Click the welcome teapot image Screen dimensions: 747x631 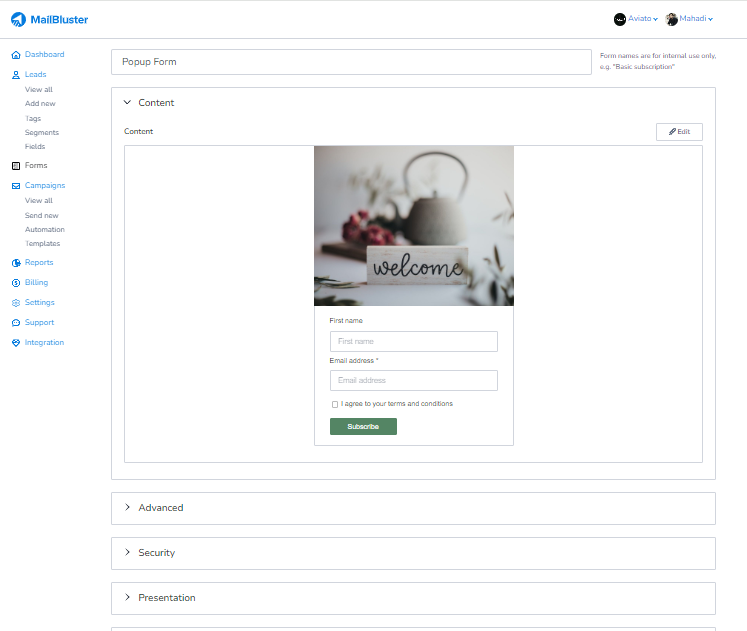tap(414, 226)
